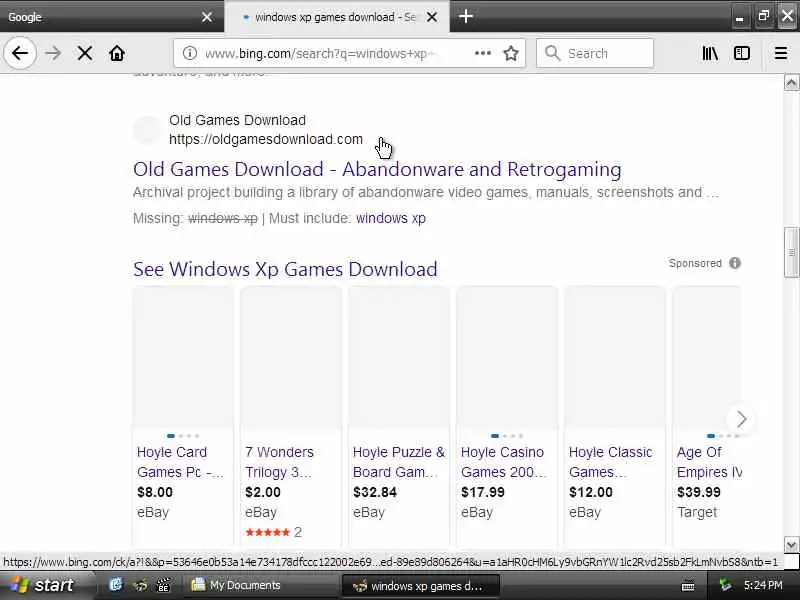Click the keyboard icon in system tray
The image size is (800, 600).
pyautogui.click(x=688, y=586)
